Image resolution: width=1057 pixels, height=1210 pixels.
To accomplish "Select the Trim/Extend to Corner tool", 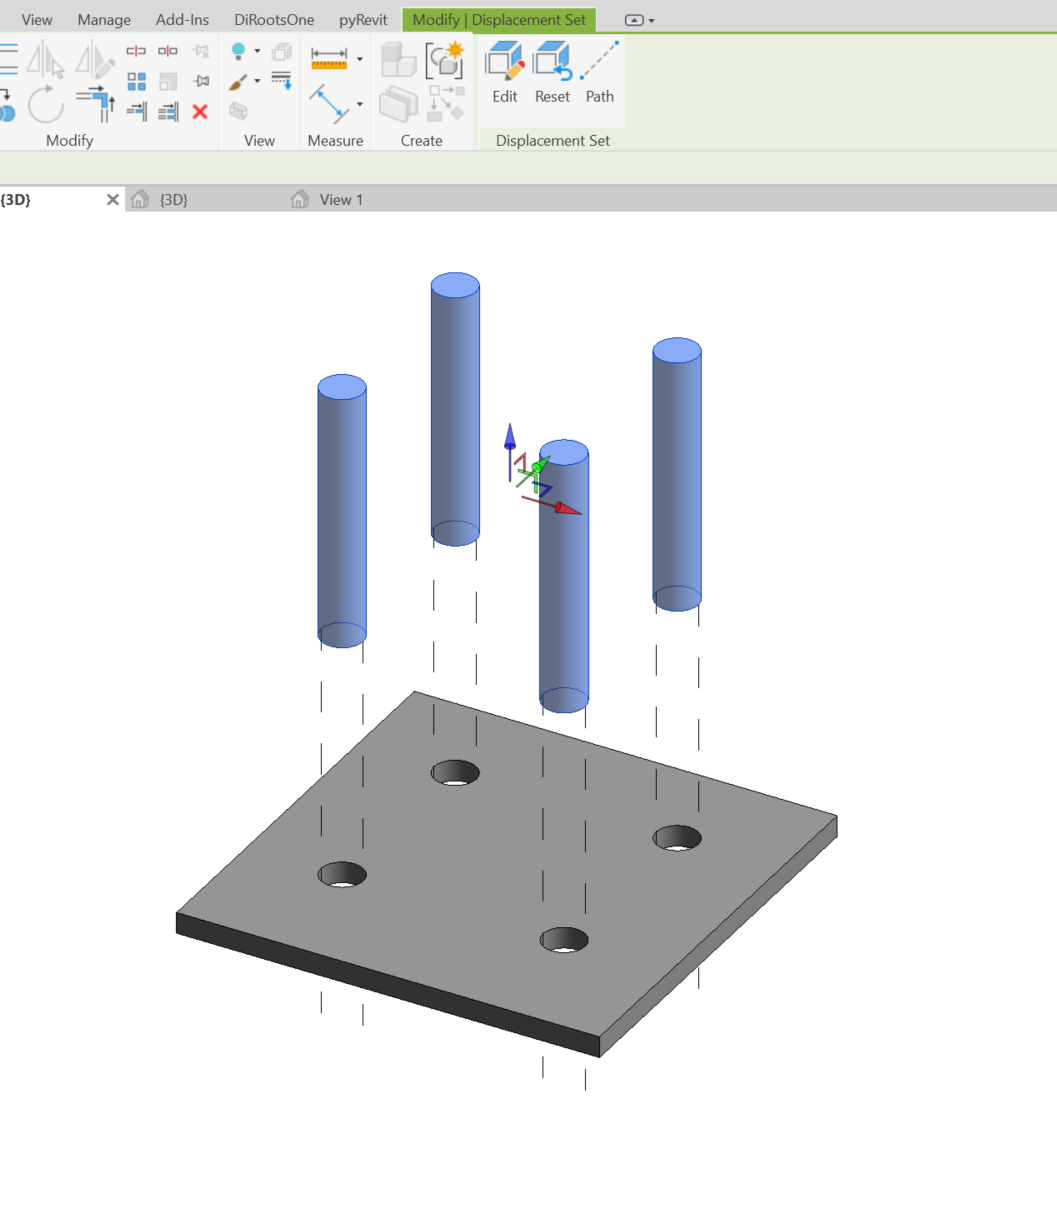I will click(94, 98).
